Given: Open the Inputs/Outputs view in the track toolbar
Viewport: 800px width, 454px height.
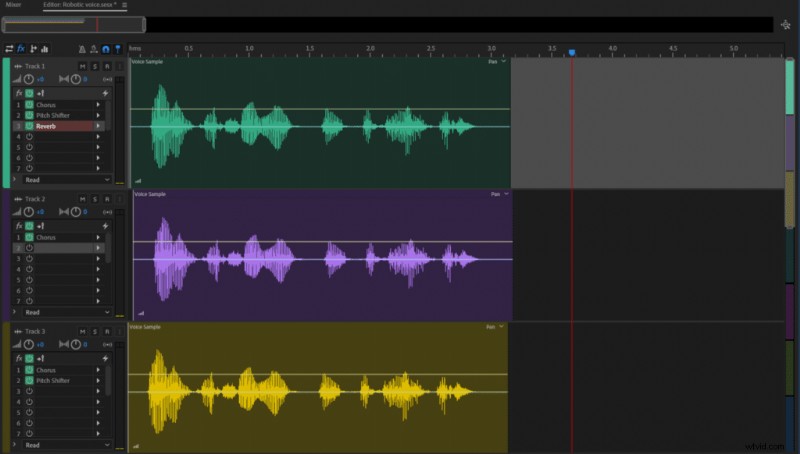Looking at the screenshot, I should pos(9,49).
